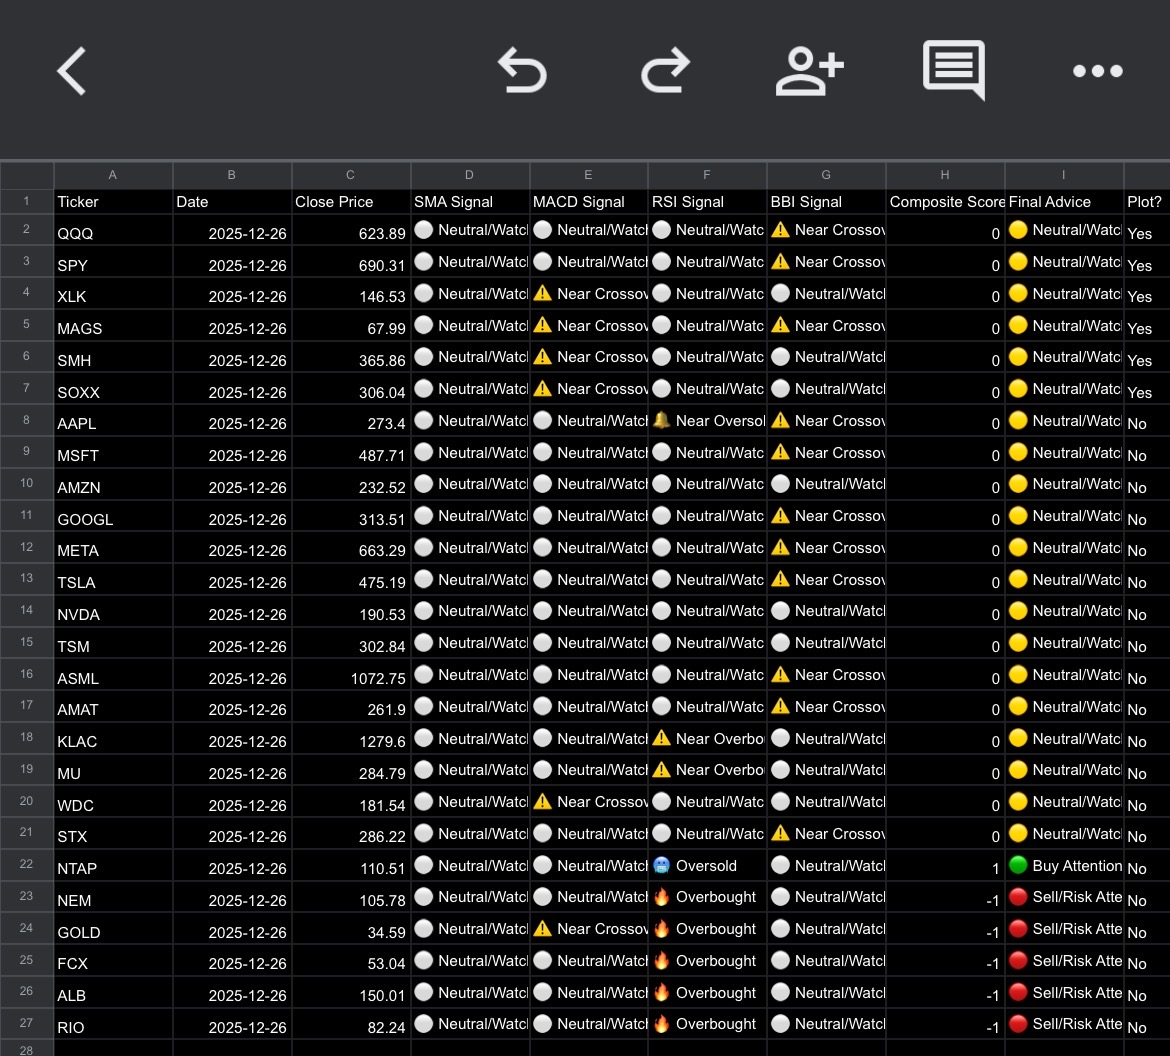This screenshot has width=1170, height=1056.
Task: Select close price 1072.75 cell
Action: pyautogui.click(x=351, y=675)
